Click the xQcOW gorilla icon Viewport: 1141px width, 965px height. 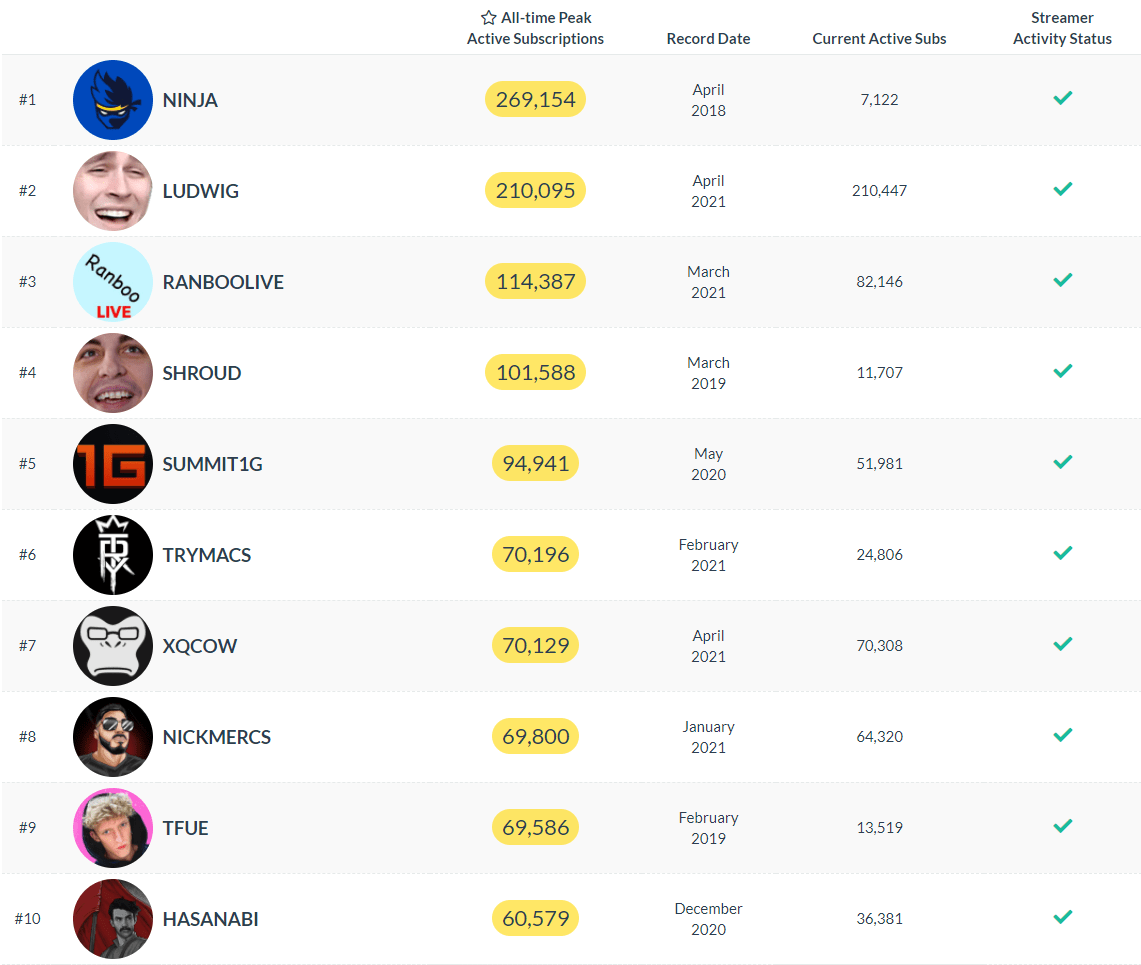(x=113, y=646)
